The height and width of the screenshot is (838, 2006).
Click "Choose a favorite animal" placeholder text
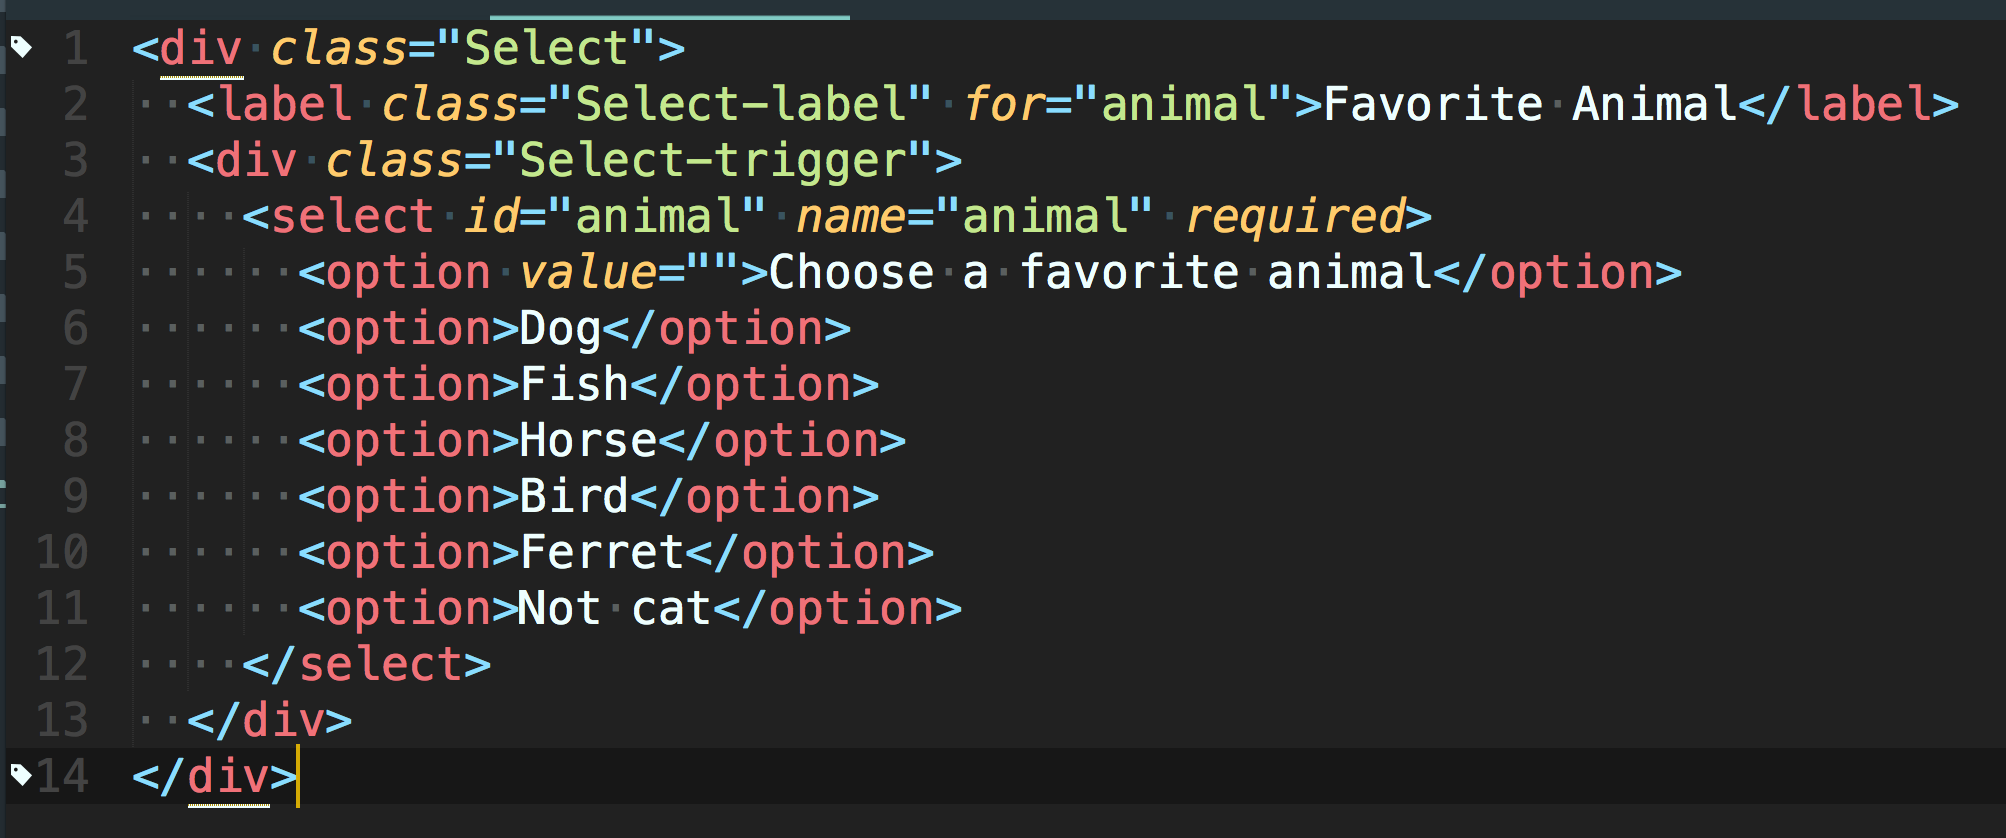pyautogui.click(x=1100, y=272)
